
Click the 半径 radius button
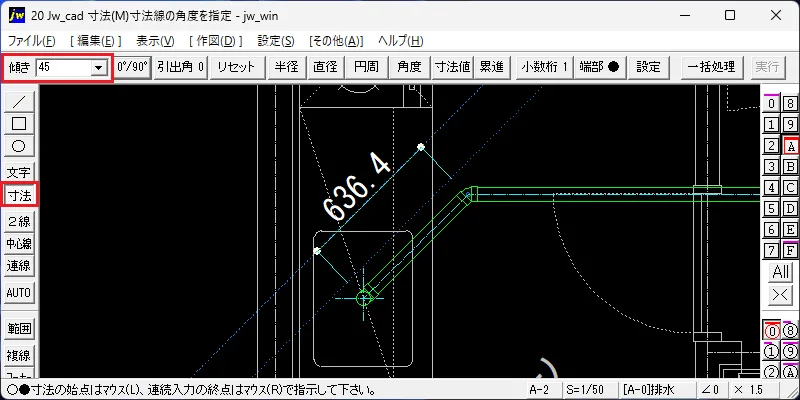286,67
